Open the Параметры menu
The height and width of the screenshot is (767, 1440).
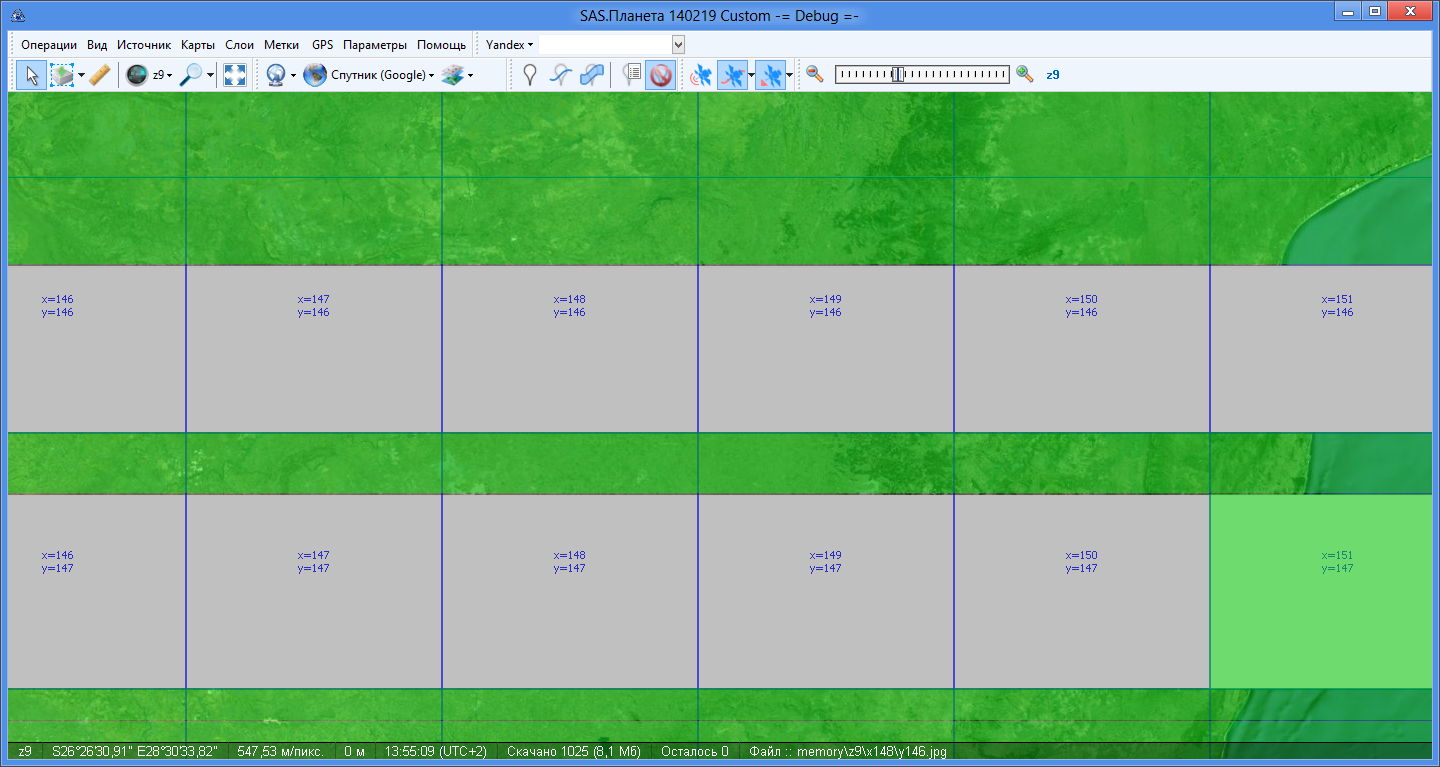click(x=374, y=45)
